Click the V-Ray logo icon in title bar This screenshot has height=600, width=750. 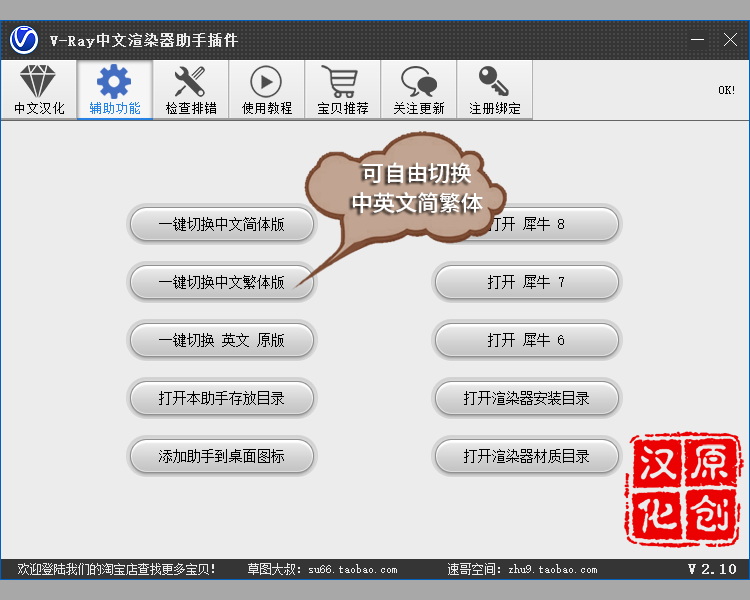coord(24,40)
